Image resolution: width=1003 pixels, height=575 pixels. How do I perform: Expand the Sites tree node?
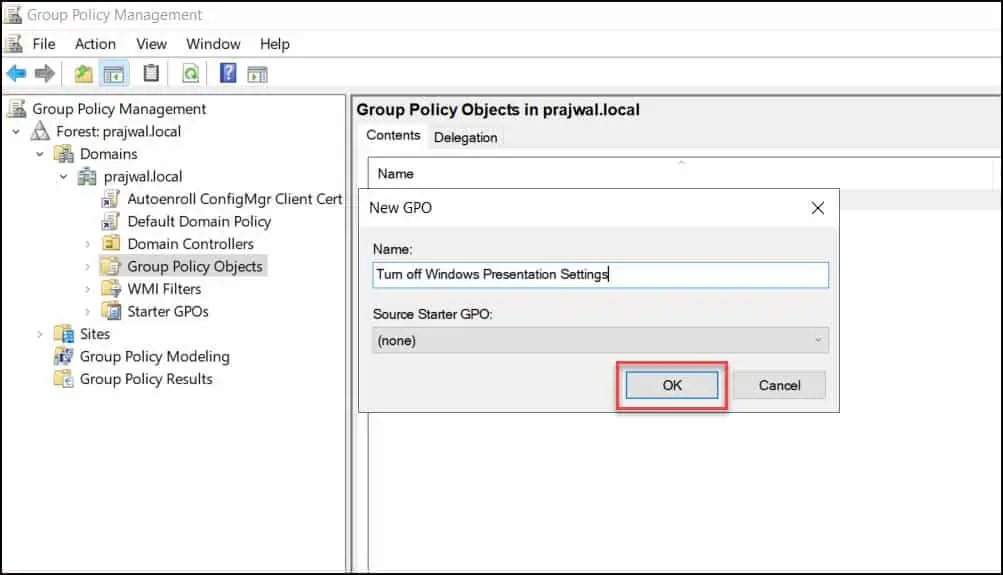tap(40, 335)
